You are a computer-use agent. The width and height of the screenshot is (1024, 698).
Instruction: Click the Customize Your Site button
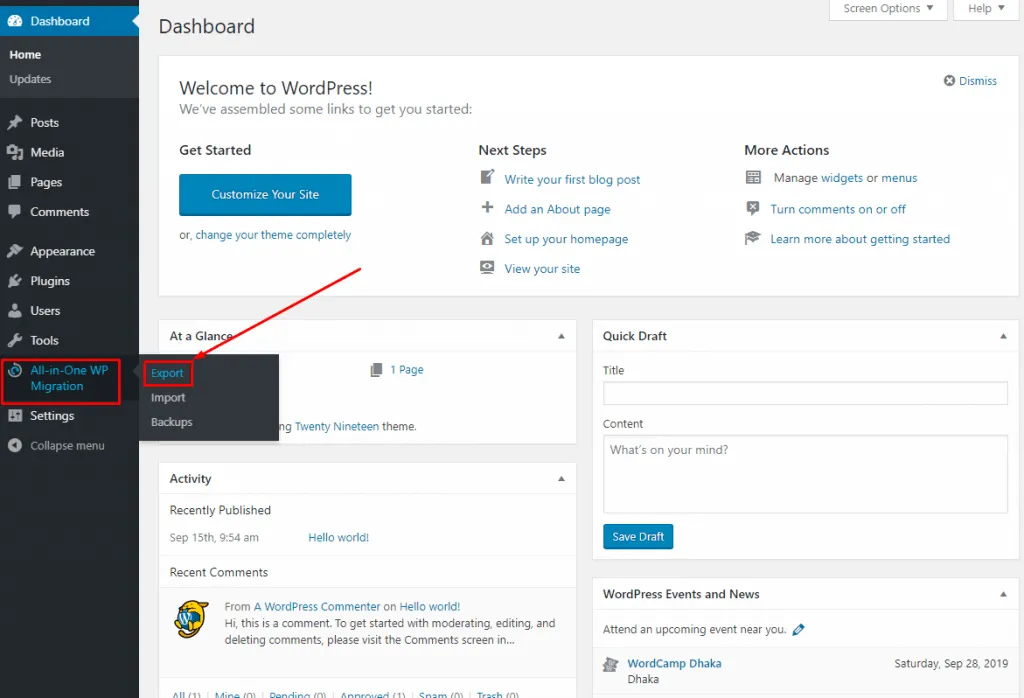click(265, 195)
